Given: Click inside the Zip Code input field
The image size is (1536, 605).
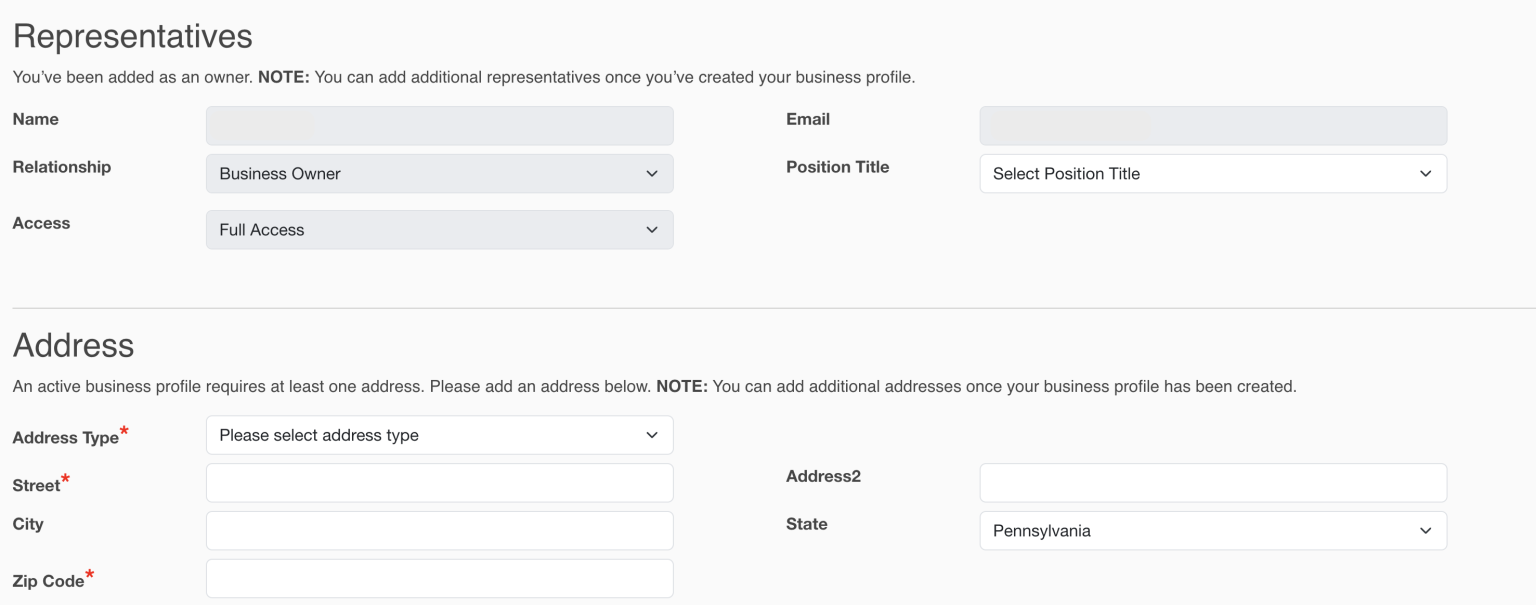Looking at the screenshot, I should (x=439, y=578).
